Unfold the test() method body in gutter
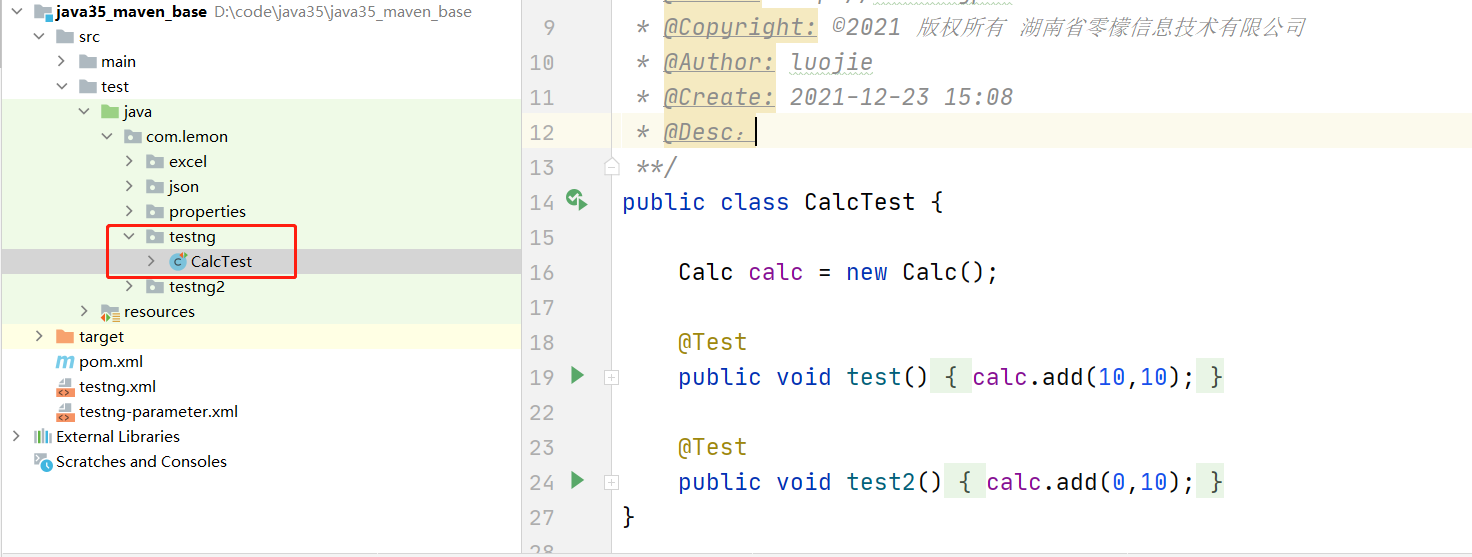The image size is (1472, 557). (x=611, y=378)
